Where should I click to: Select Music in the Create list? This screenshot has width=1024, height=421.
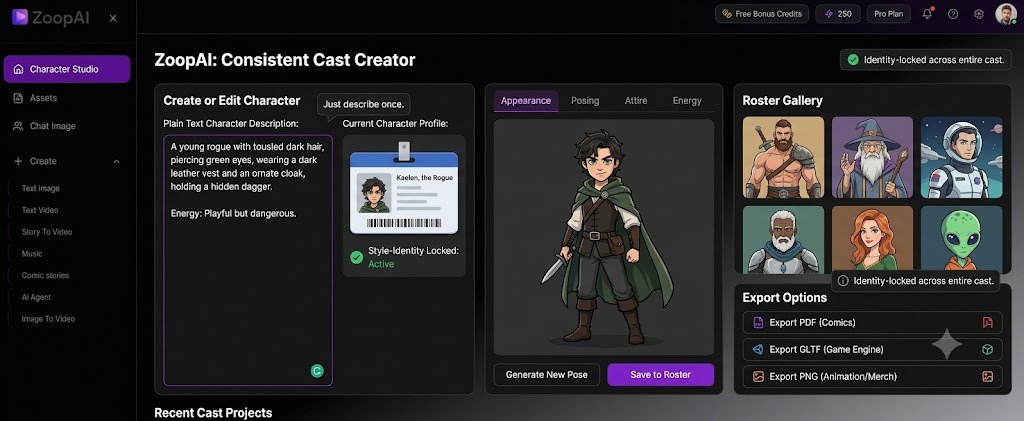pos(32,253)
